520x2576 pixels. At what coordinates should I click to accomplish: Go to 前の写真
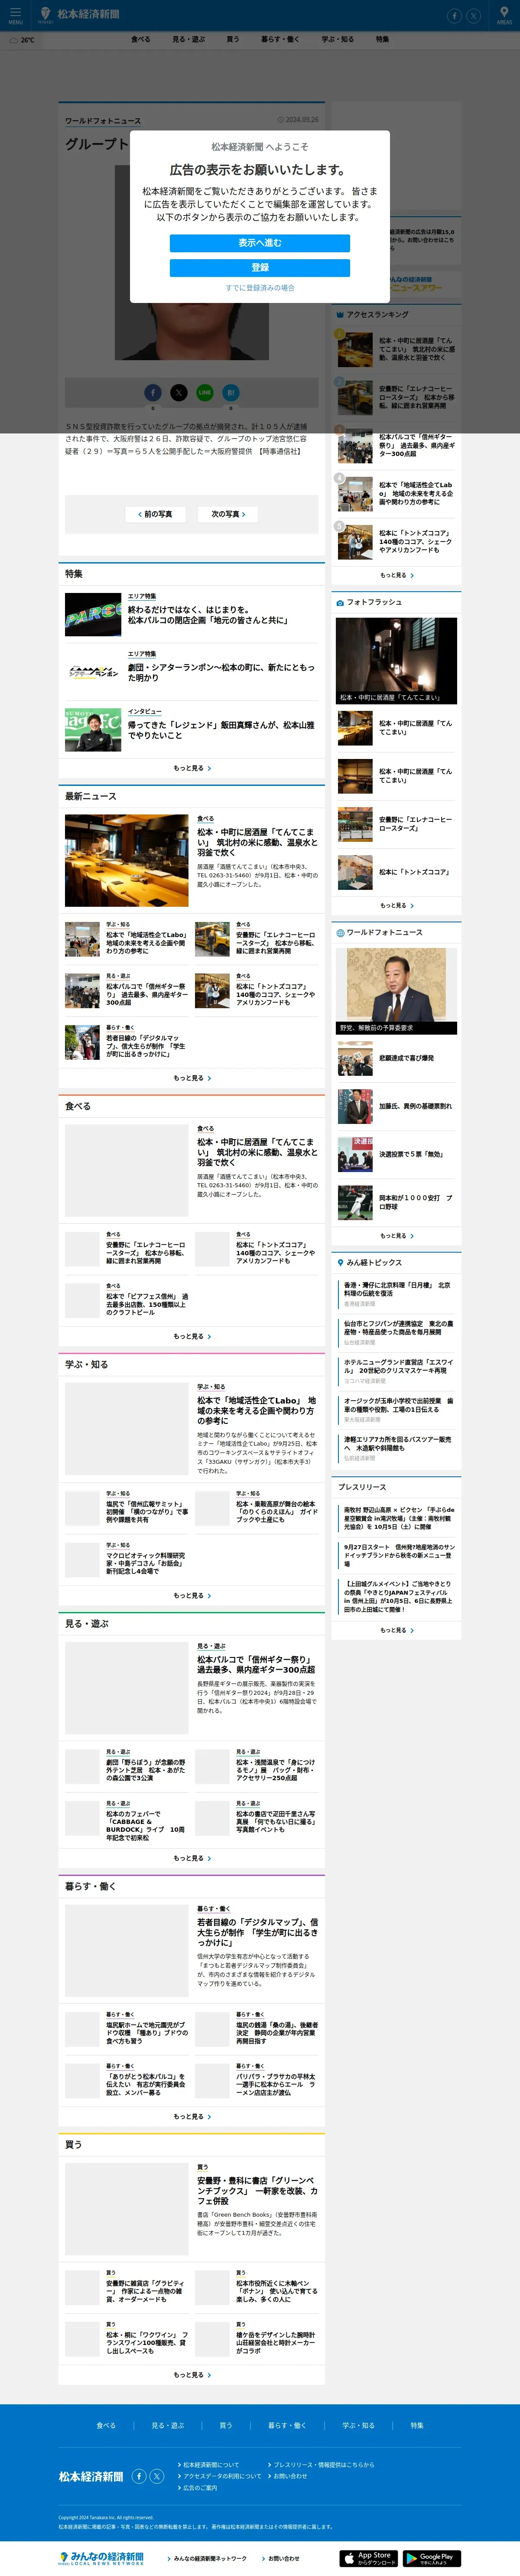(x=155, y=514)
